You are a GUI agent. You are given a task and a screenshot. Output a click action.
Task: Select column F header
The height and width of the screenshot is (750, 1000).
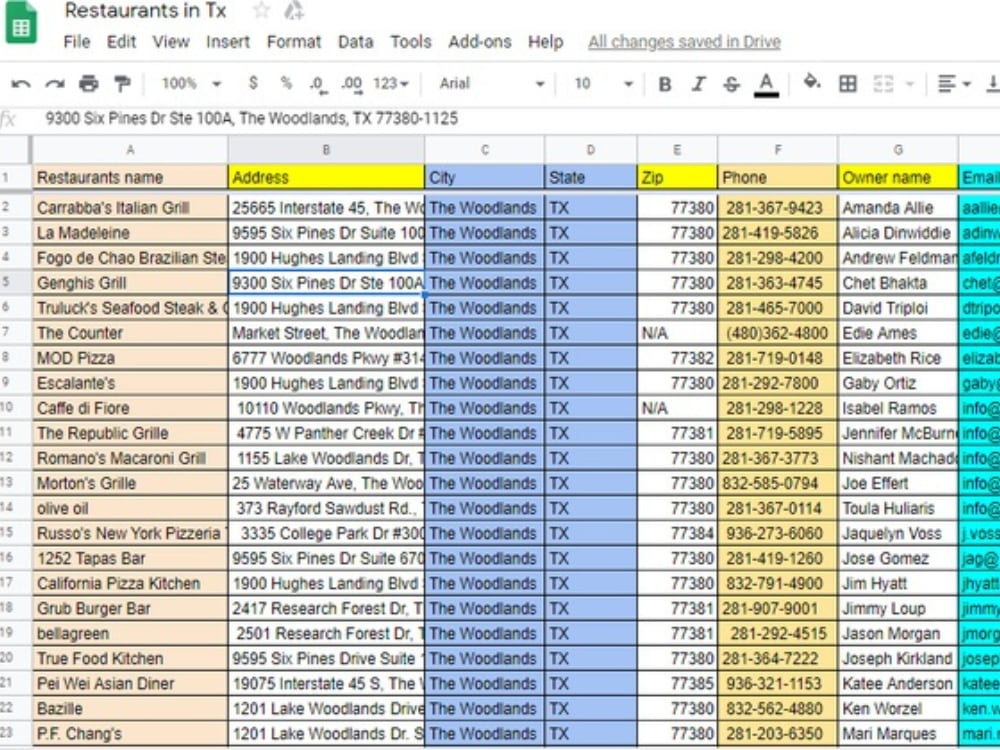(777, 150)
